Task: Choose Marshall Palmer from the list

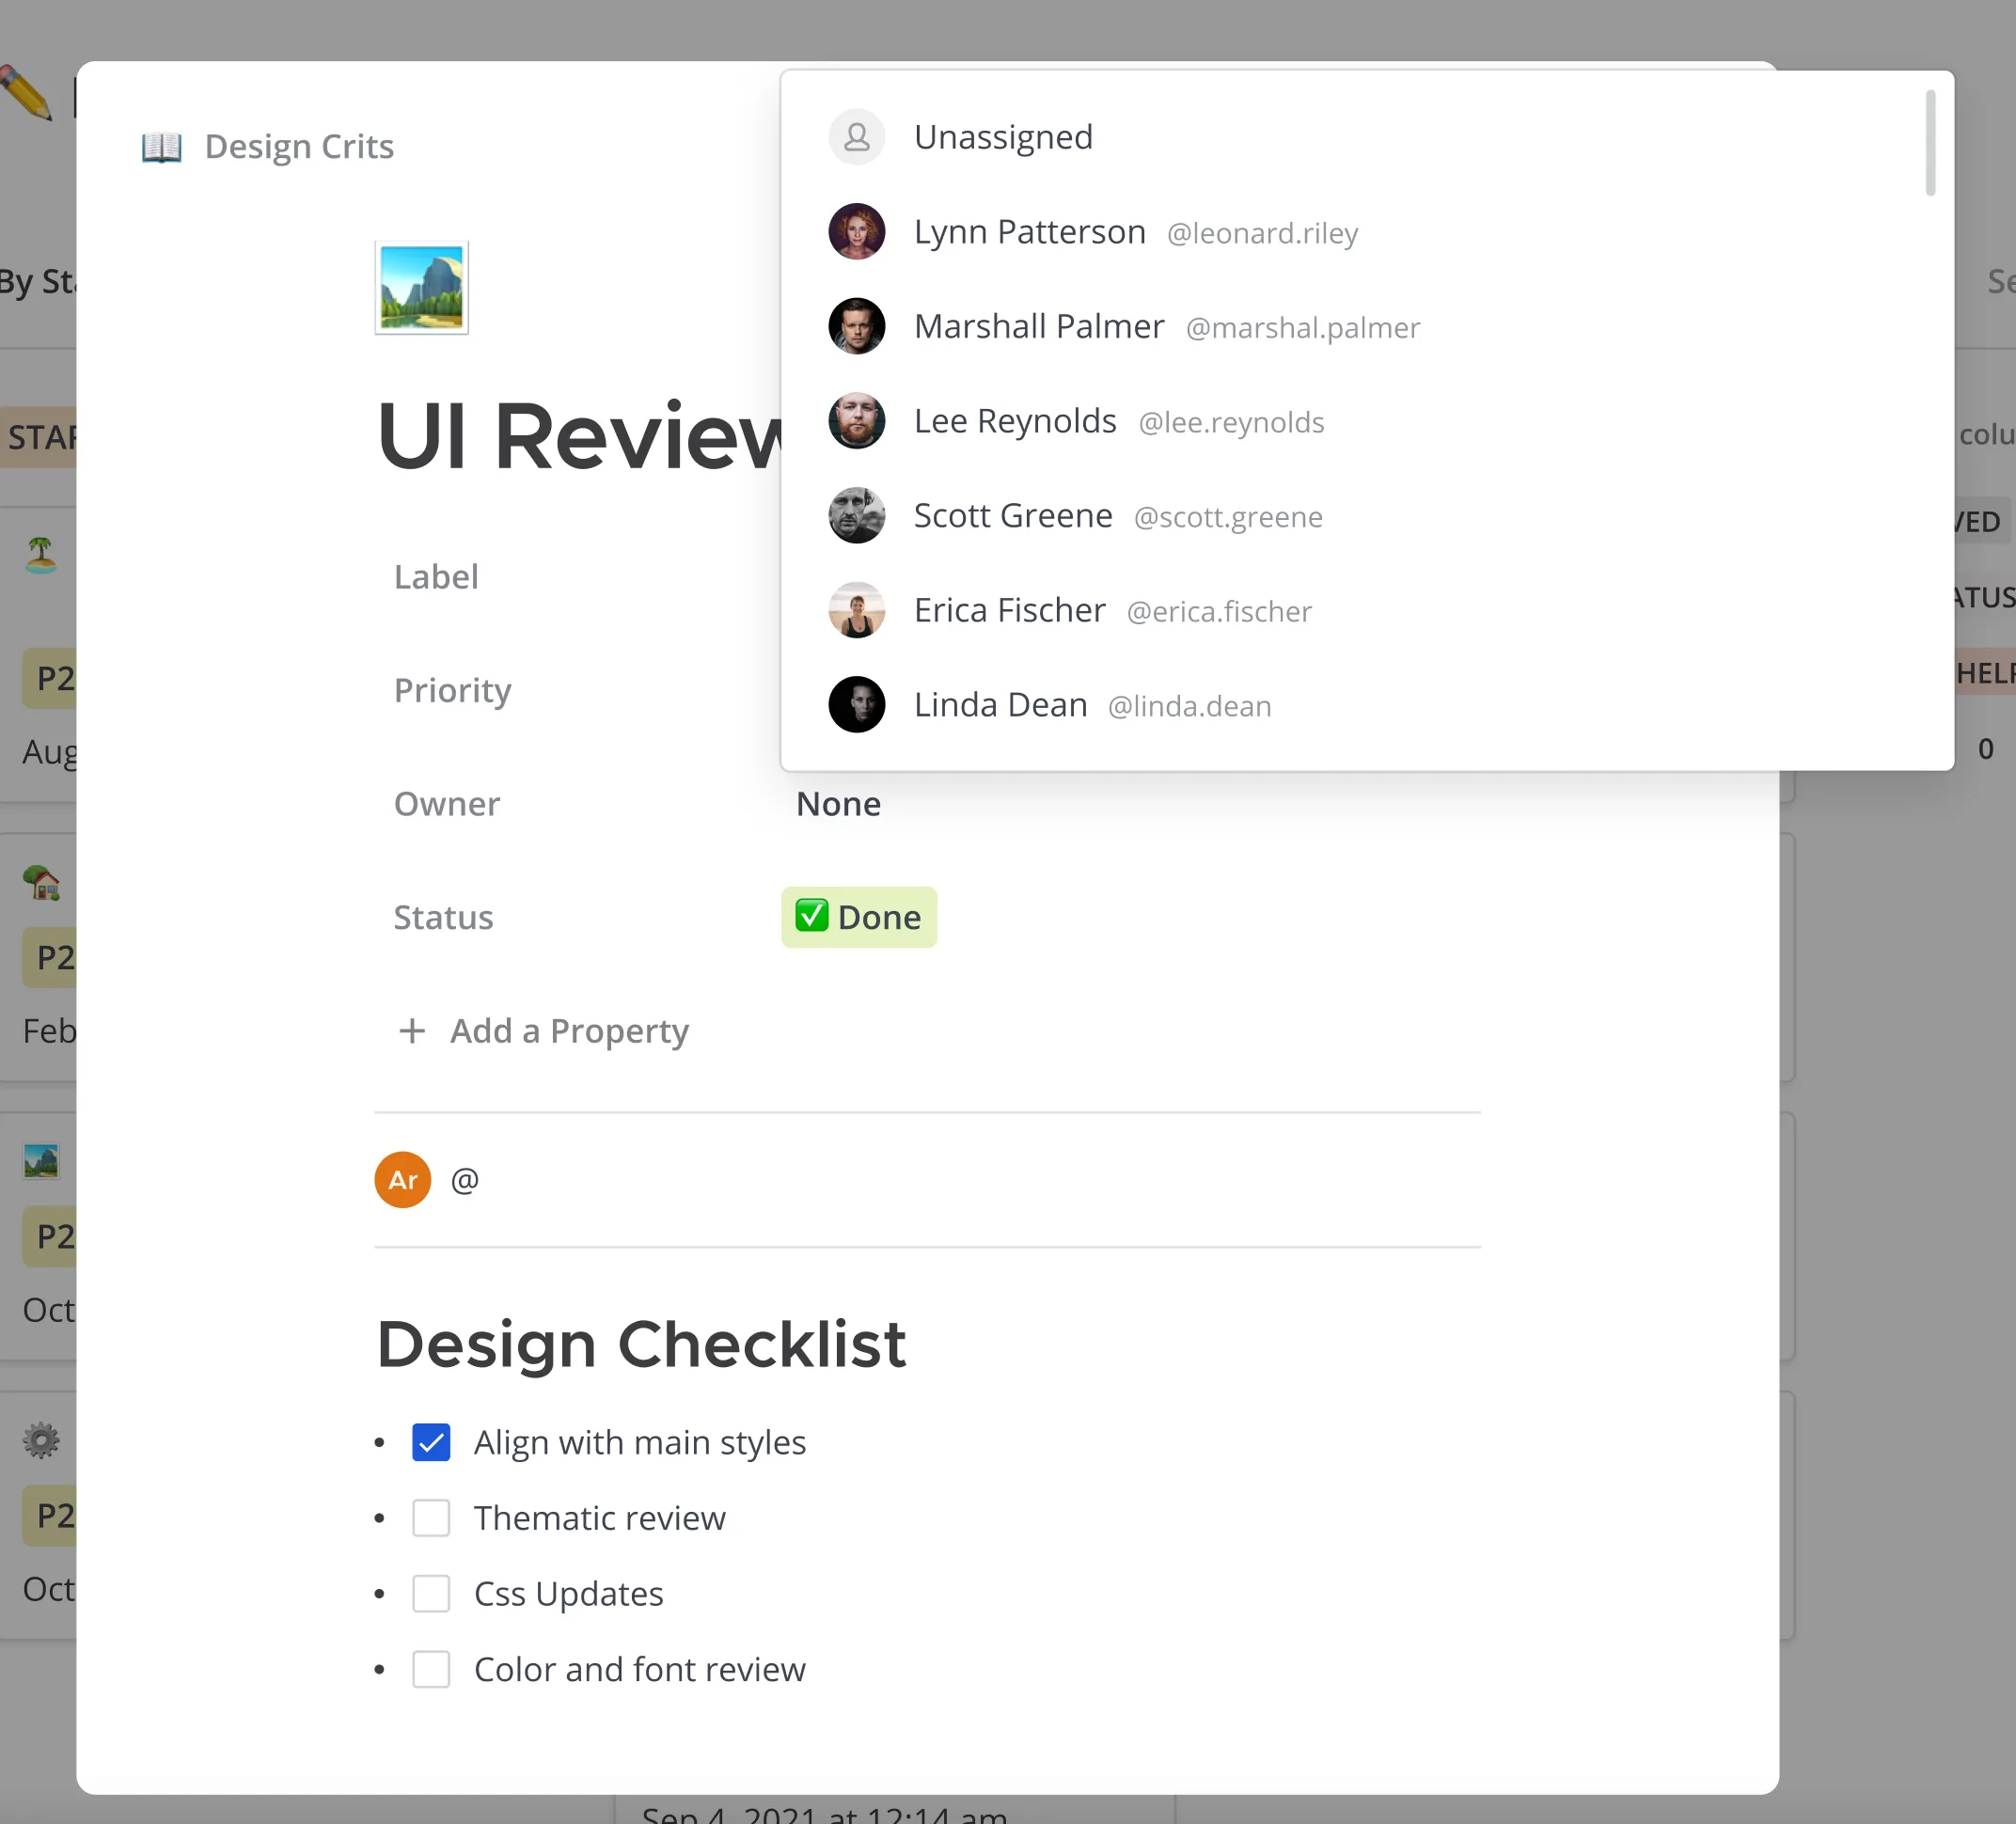Action: click(x=1366, y=326)
